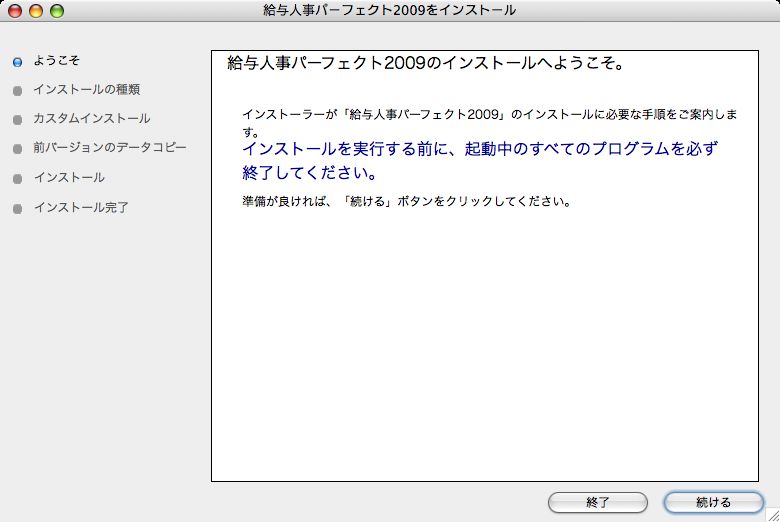Select the カスタムインストール step

[x=92, y=118]
